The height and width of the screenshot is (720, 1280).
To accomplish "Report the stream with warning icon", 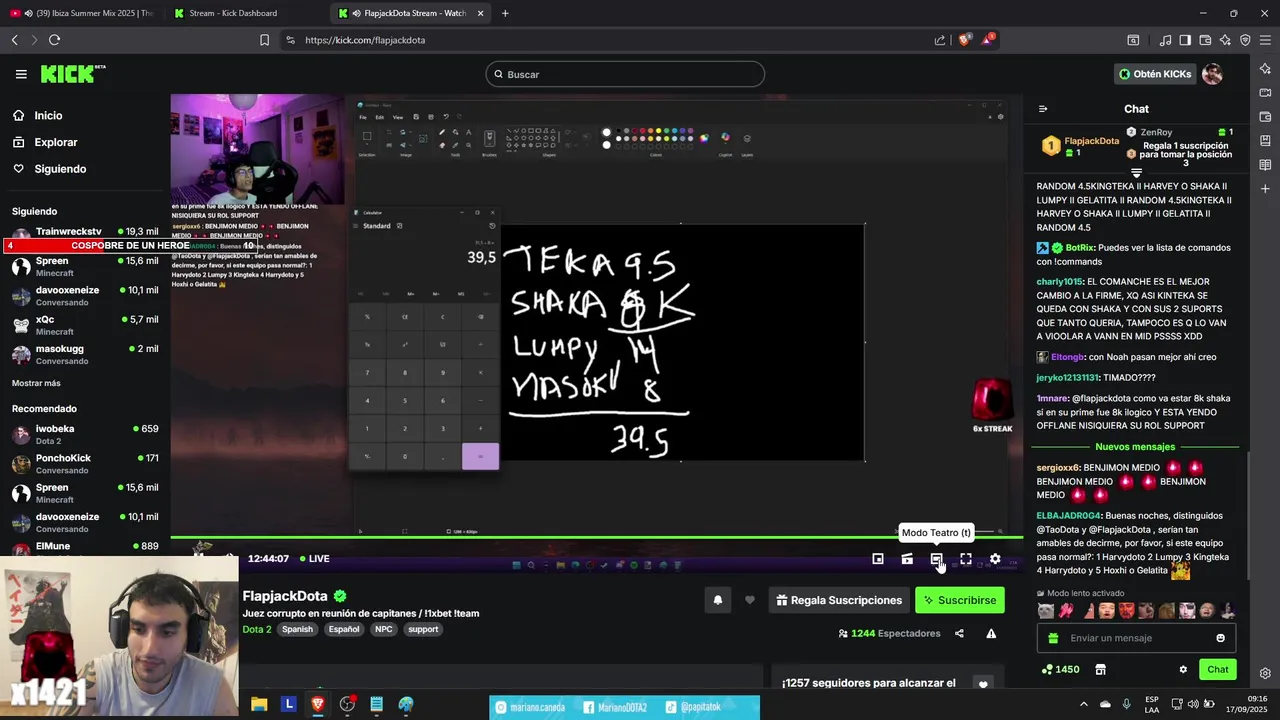I will [991, 633].
